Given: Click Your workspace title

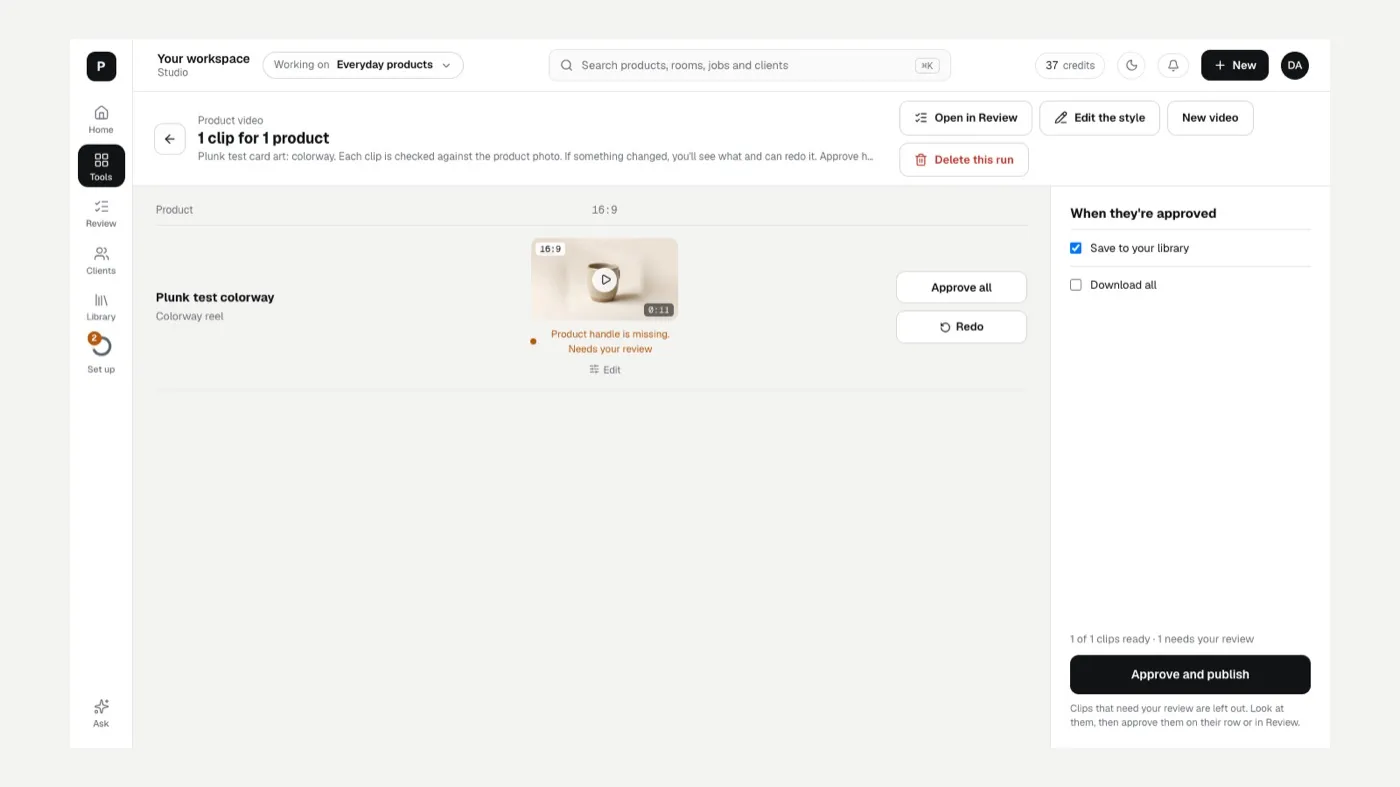Looking at the screenshot, I should (203, 59).
